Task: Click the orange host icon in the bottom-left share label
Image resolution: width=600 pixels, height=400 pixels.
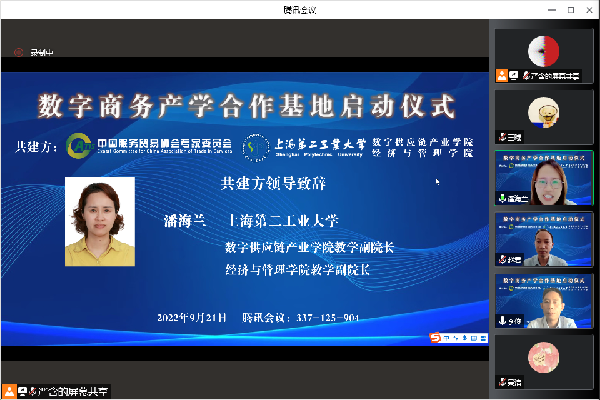Action: (9, 392)
